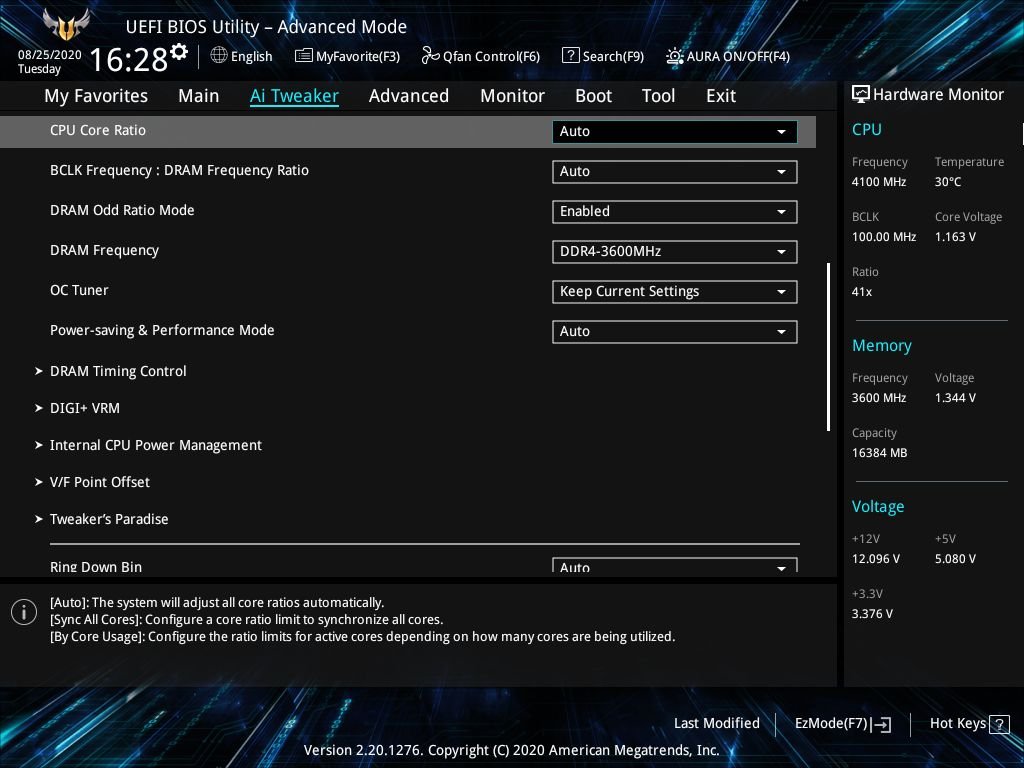Viewport: 1024px width, 768px height.
Task: Select DRAM Frequency label
Action: click(104, 251)
